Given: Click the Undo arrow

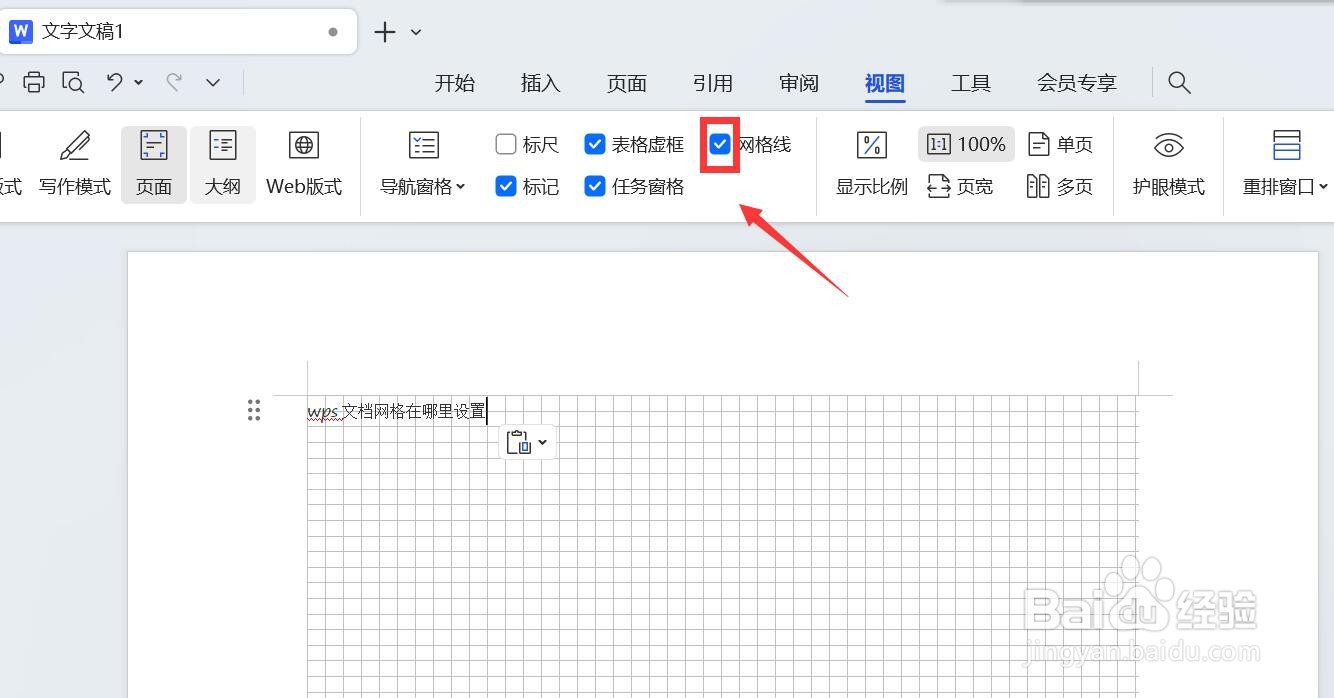Looking at the screenshot, I should coord(115,82).
